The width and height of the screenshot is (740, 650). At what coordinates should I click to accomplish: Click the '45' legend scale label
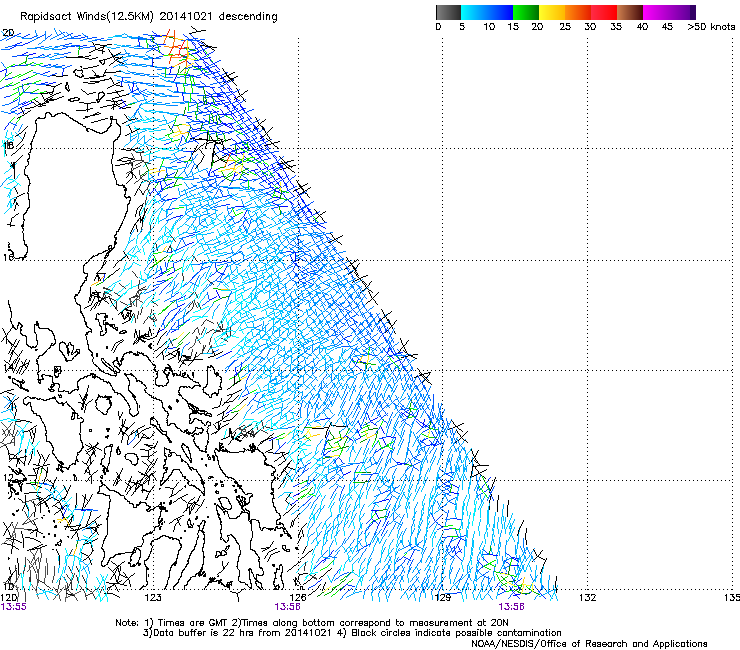pyautogui.click(x=667, y=27)
